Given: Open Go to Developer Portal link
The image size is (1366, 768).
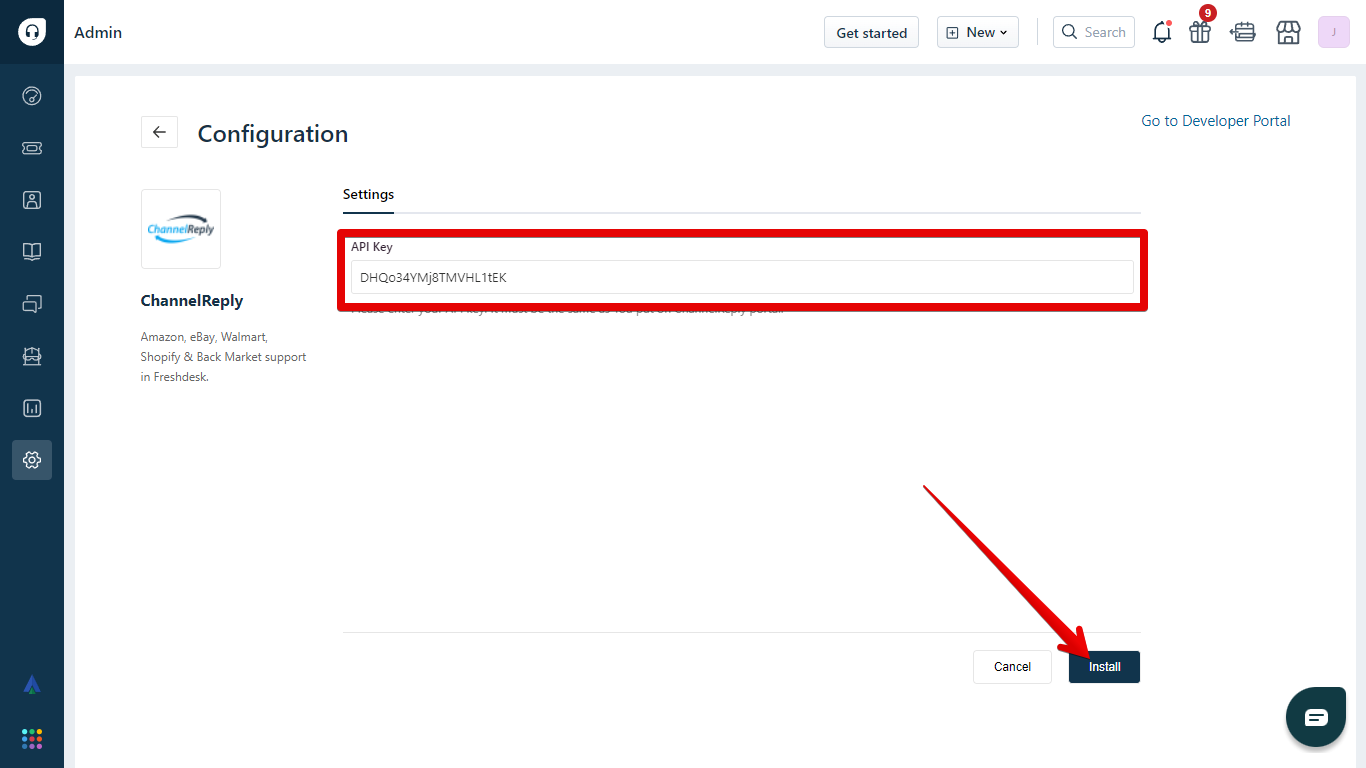Looking at the screenshot, I should [1216, 121].
